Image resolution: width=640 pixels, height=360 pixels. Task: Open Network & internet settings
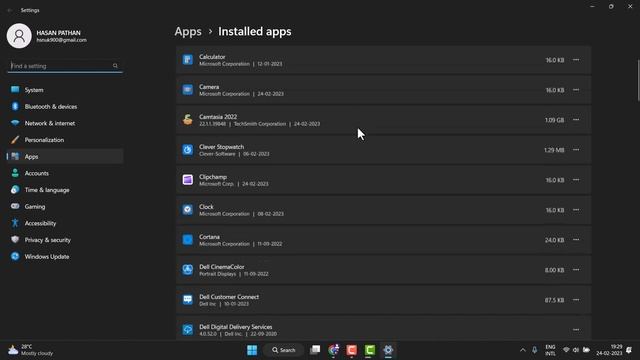pyautogui.click(x=65, y=123)
